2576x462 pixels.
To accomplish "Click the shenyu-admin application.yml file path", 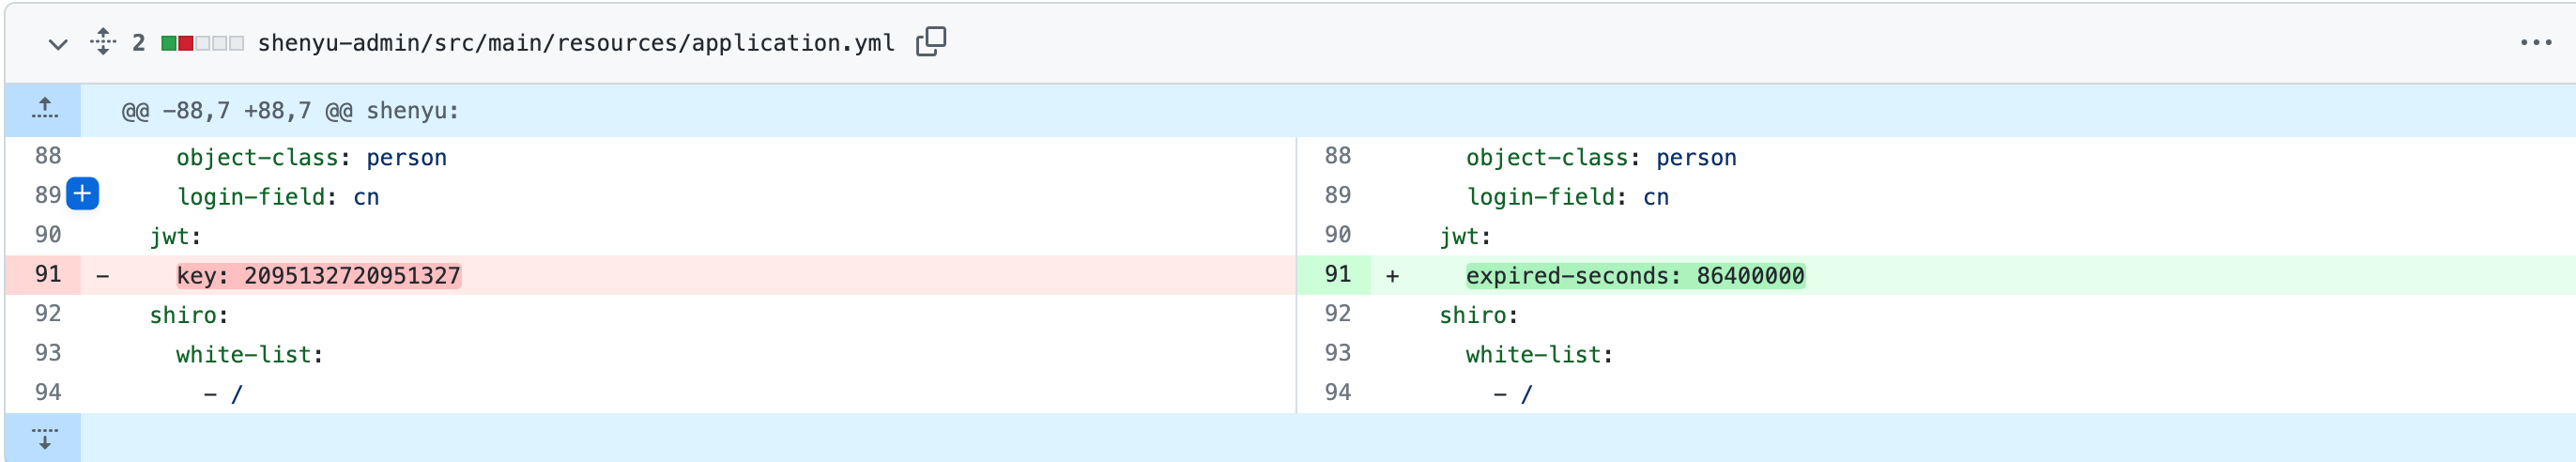I will tap(575, 43).
